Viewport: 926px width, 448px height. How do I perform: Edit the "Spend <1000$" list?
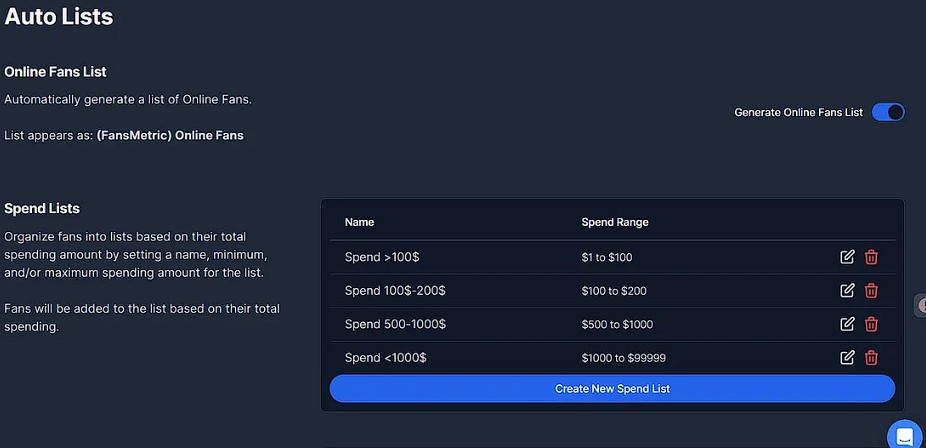click(848, 357)
